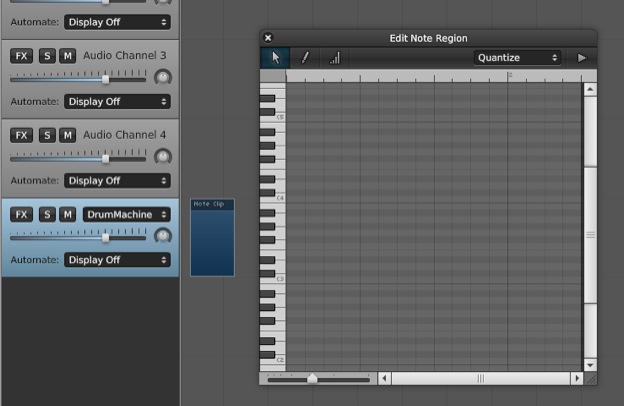
Task: Open the topmost Automate Display Off dropdown
Action: click(117, 22)
